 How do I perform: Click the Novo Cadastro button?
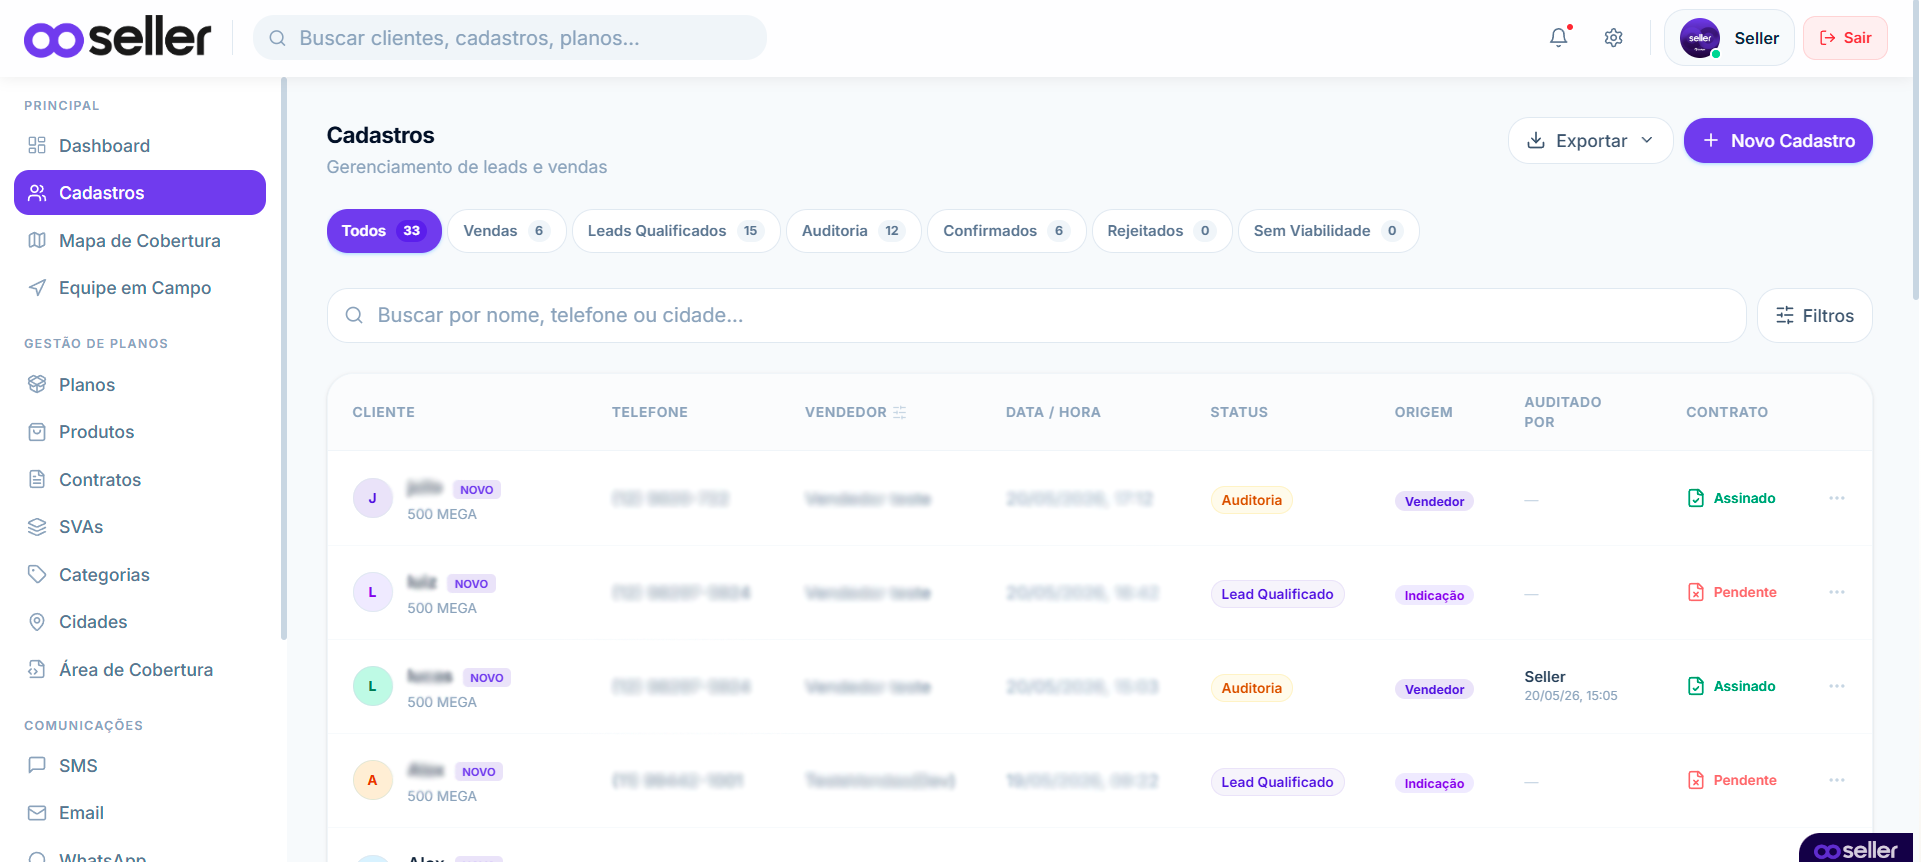click(1778, 141)
